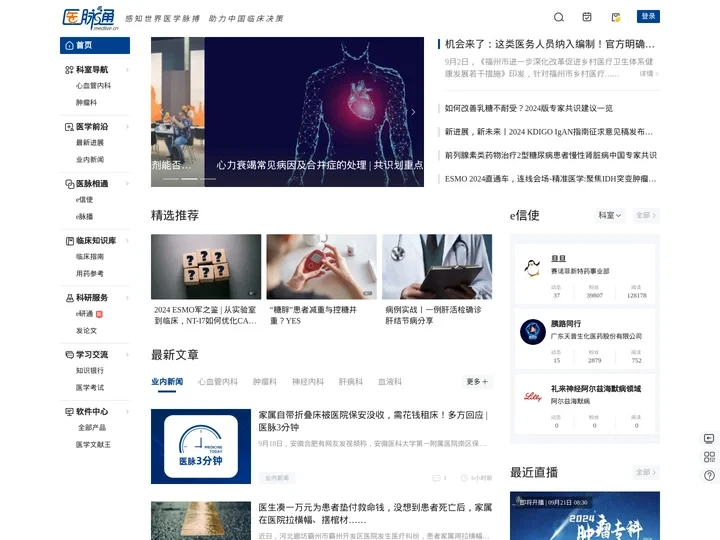
Task: Expand more tabs with 更多+
Action: click(x=477, y=382)
